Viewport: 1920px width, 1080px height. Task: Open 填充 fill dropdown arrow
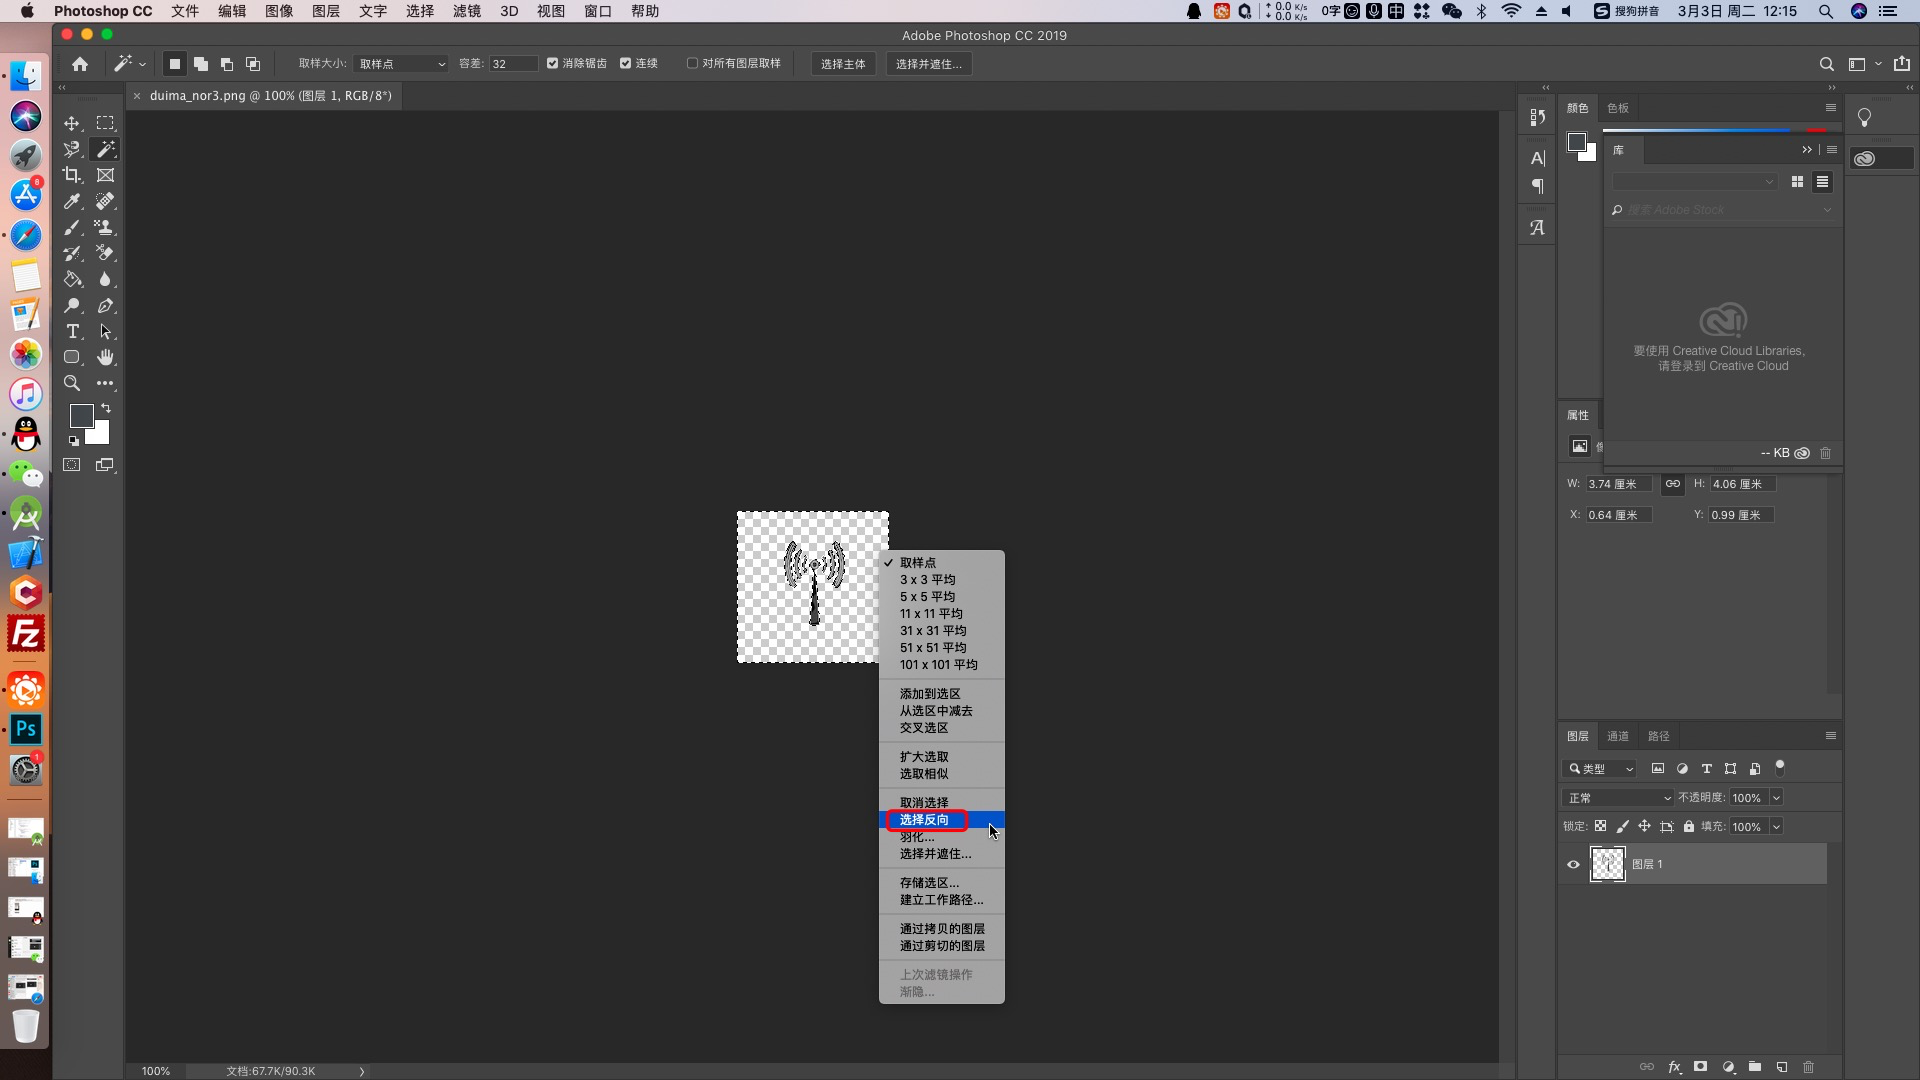click(x=1776, y=827)
